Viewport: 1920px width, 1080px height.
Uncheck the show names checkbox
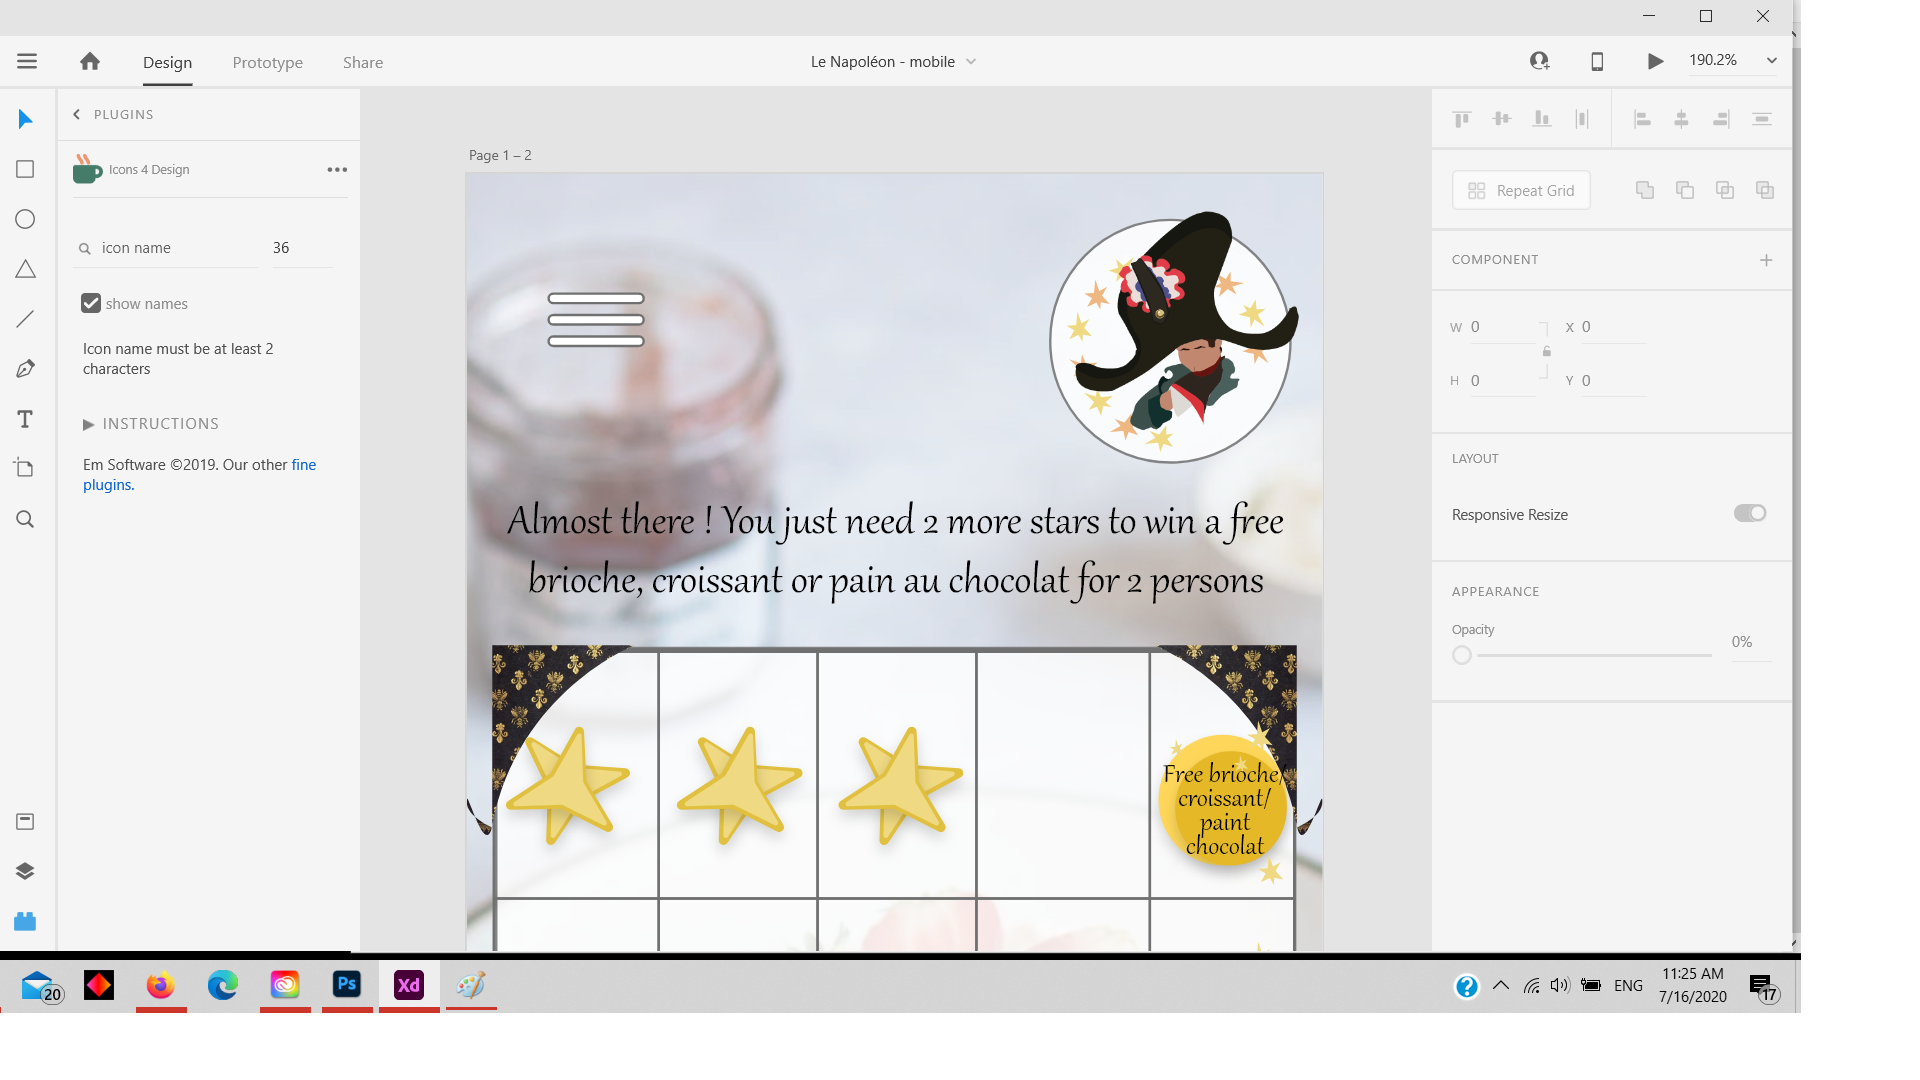tap(91, 303)
